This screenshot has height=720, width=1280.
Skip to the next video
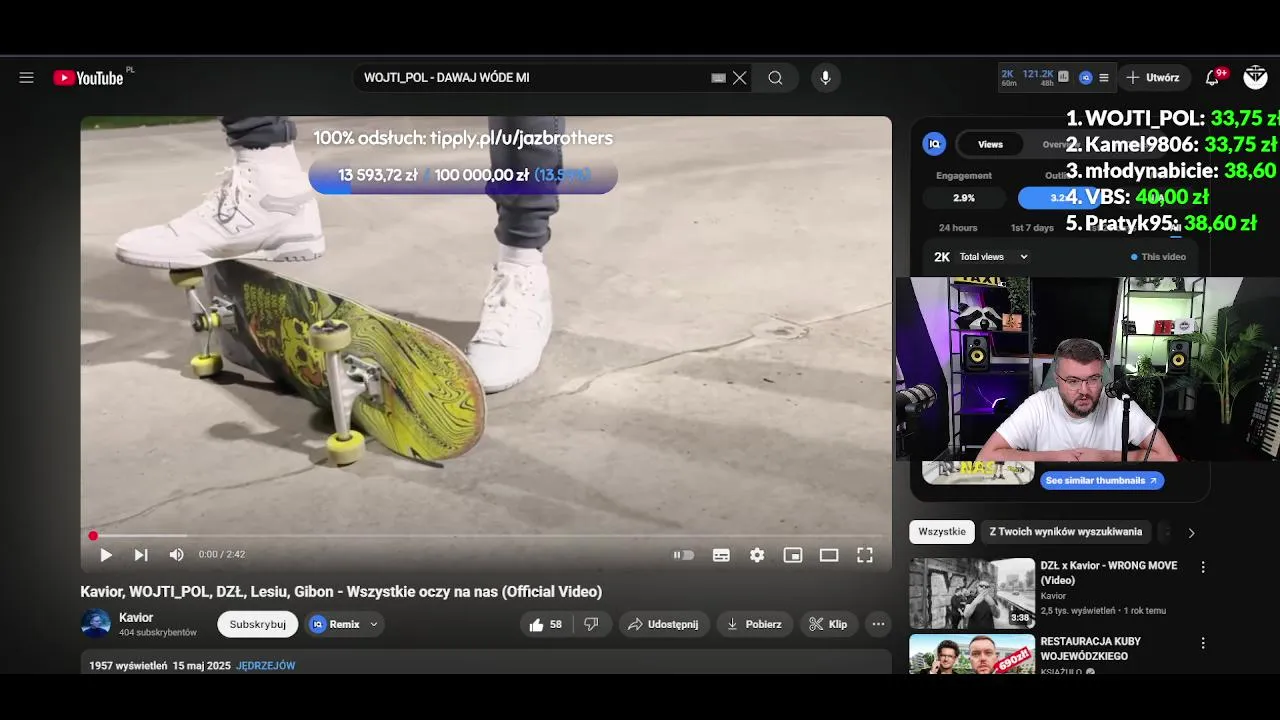pos(141,555)
